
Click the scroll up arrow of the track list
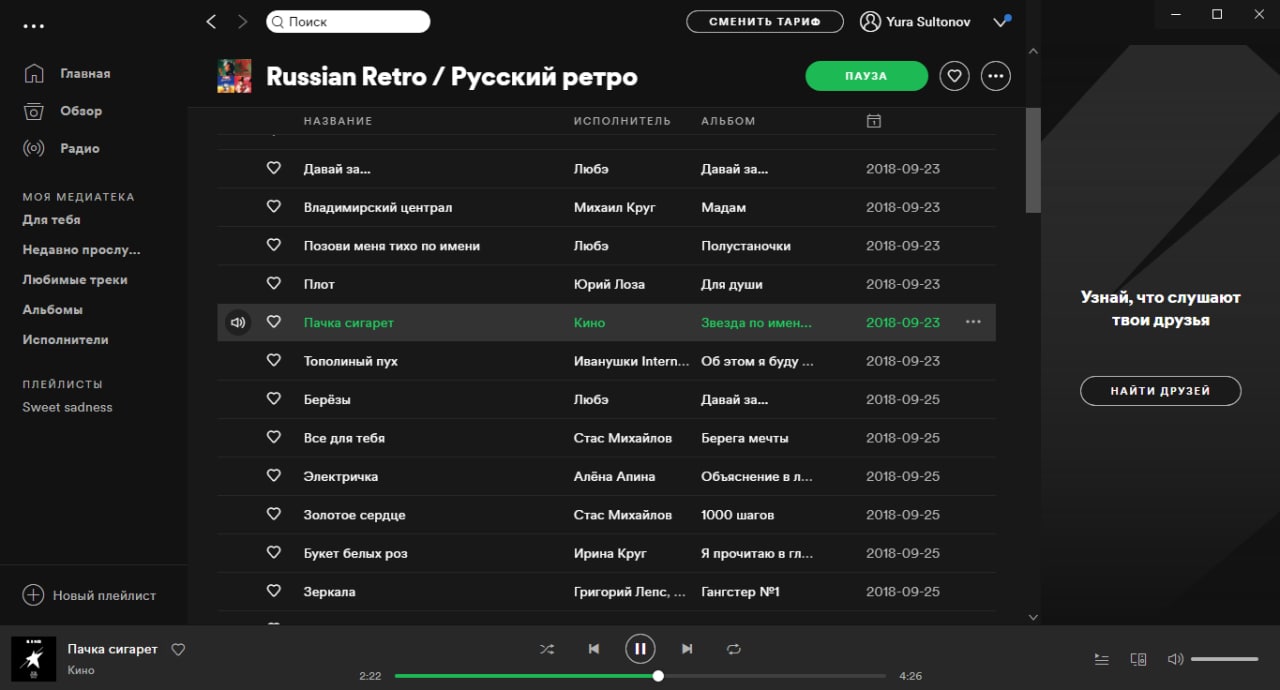[x=1033, y=51]
